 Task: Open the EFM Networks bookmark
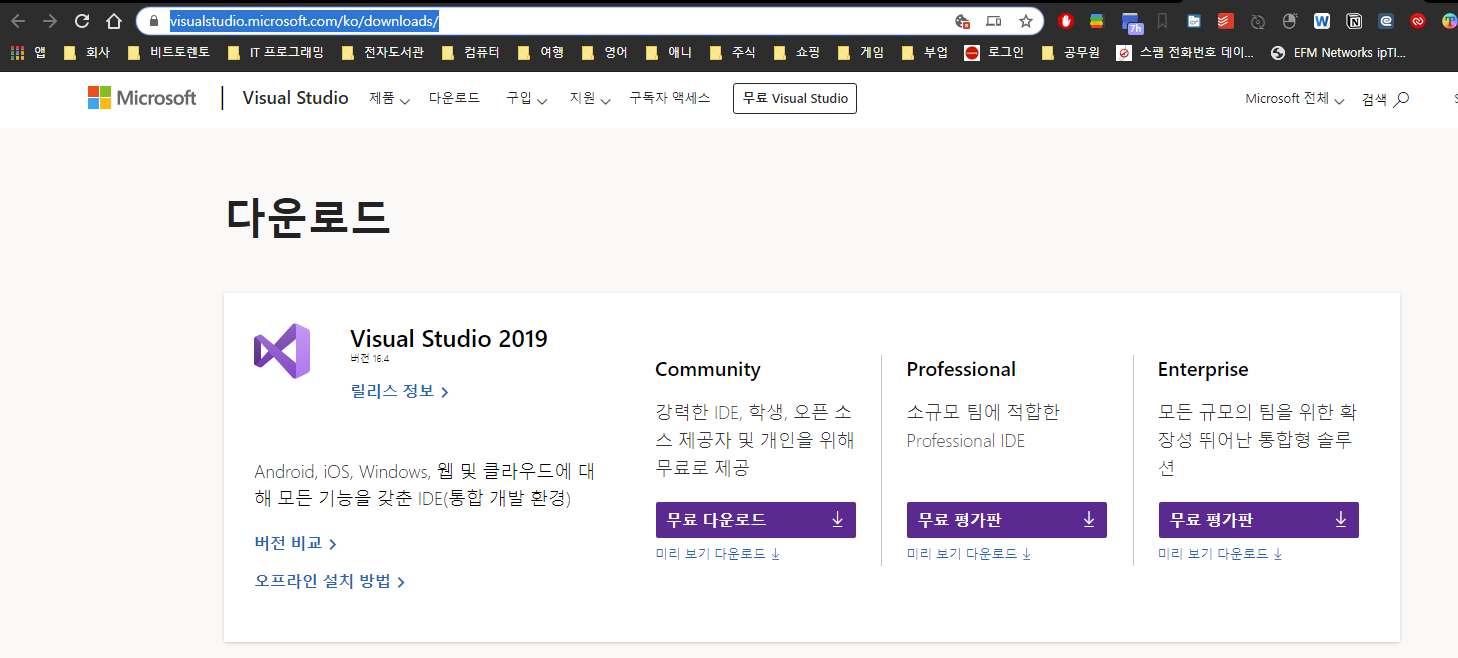click(x=1338, y=53)
